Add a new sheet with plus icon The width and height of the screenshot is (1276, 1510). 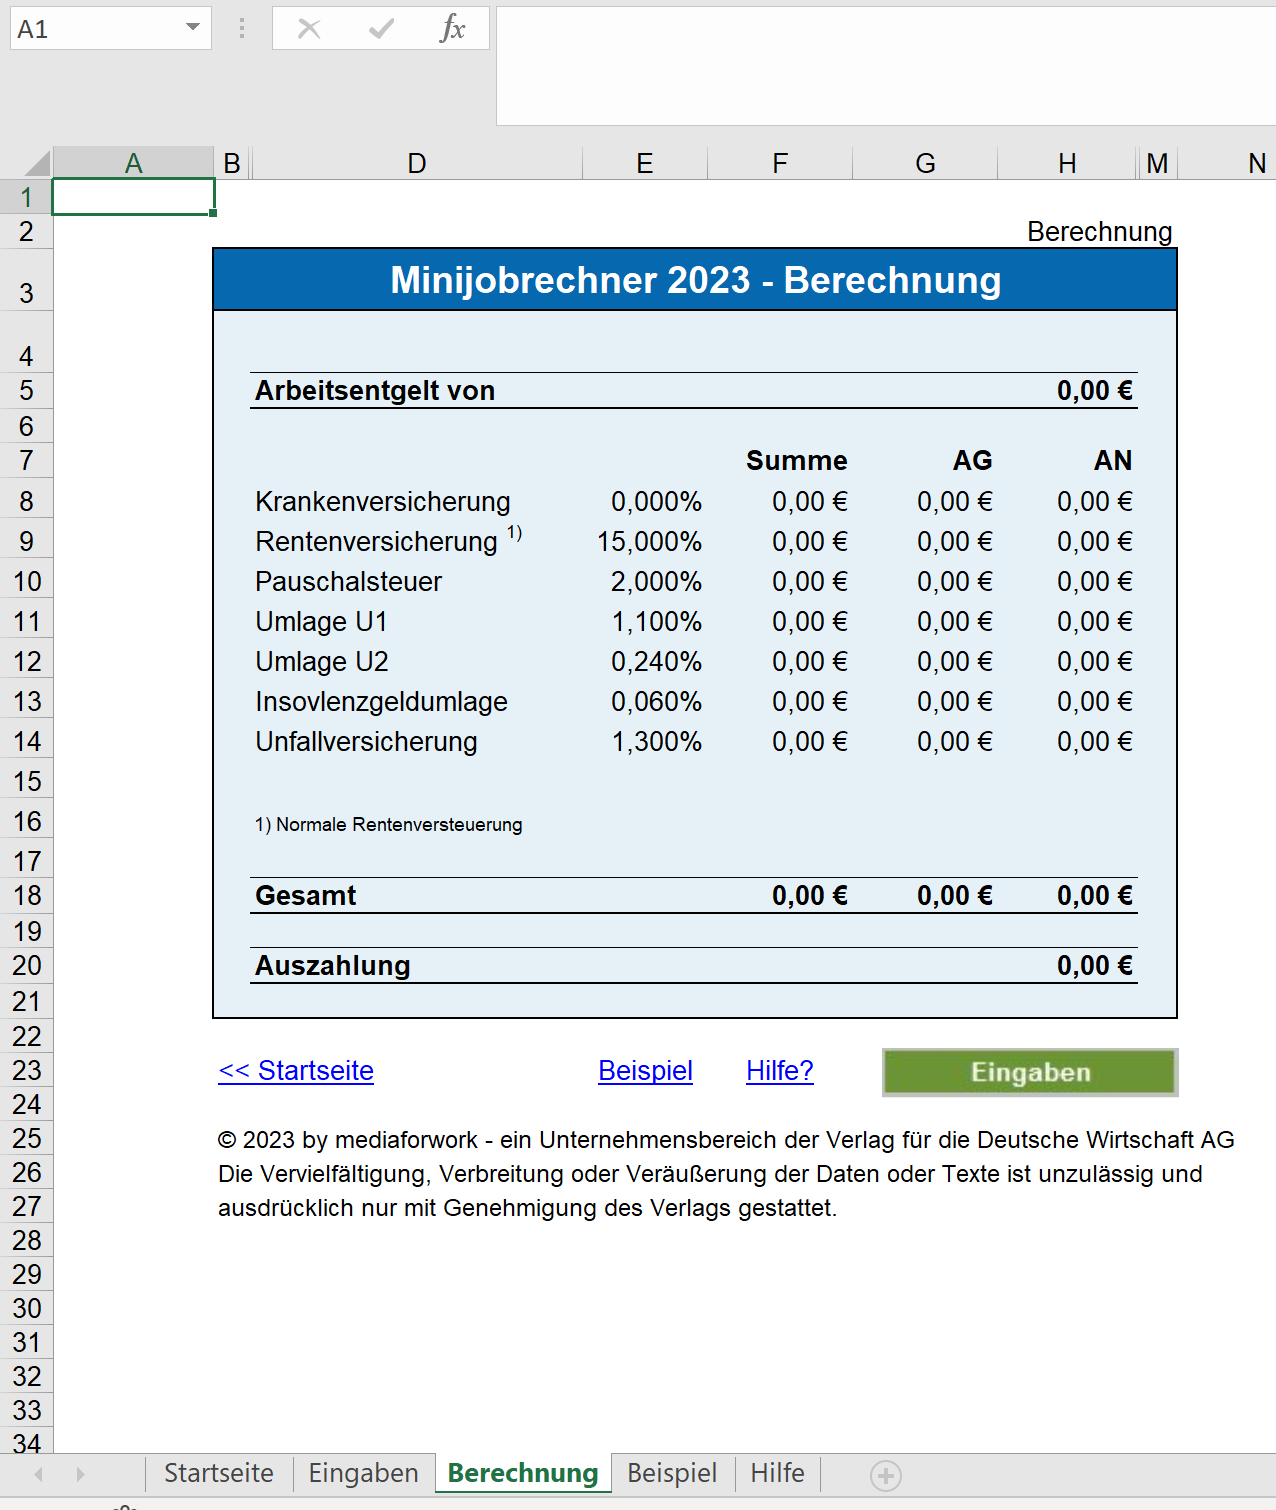(x=885, y=1475)
